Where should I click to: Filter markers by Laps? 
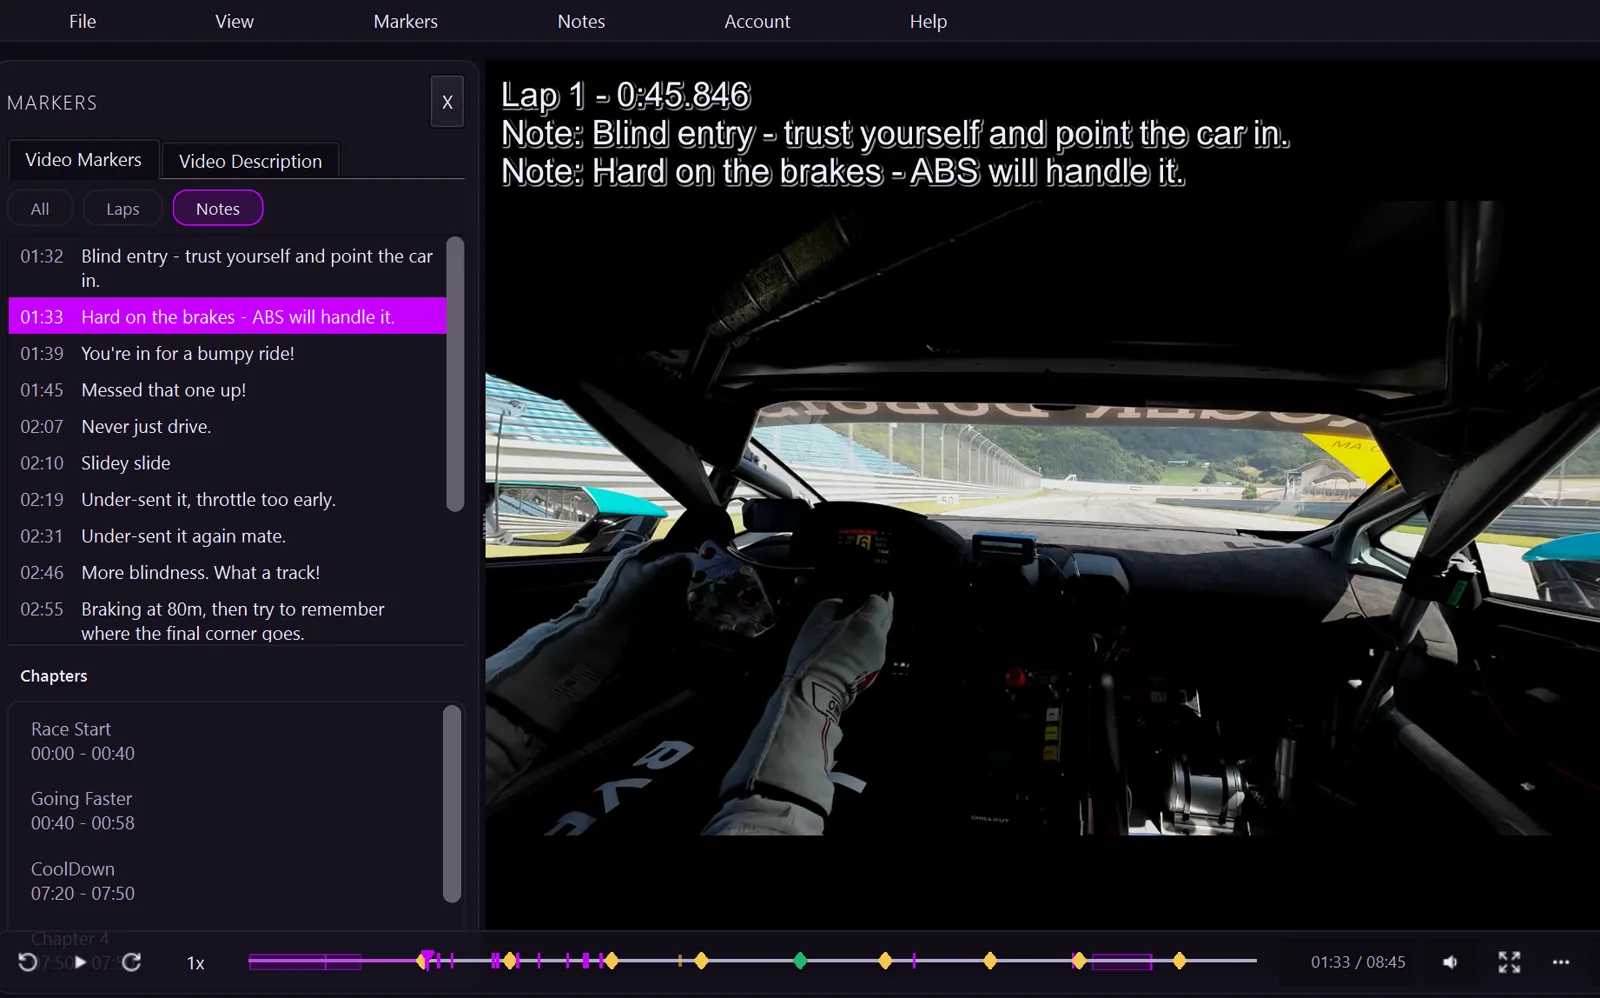click(123, 209)
